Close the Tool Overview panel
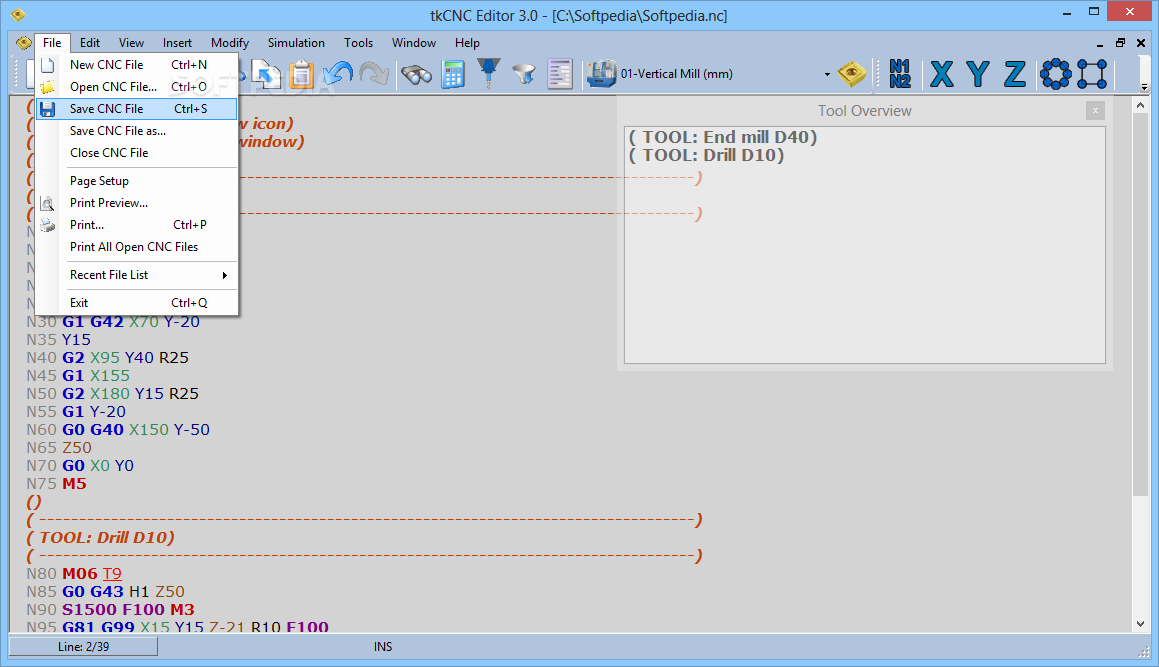Image resolution: width=1159 pixels, height=667 pixels. pos(1095,111)
